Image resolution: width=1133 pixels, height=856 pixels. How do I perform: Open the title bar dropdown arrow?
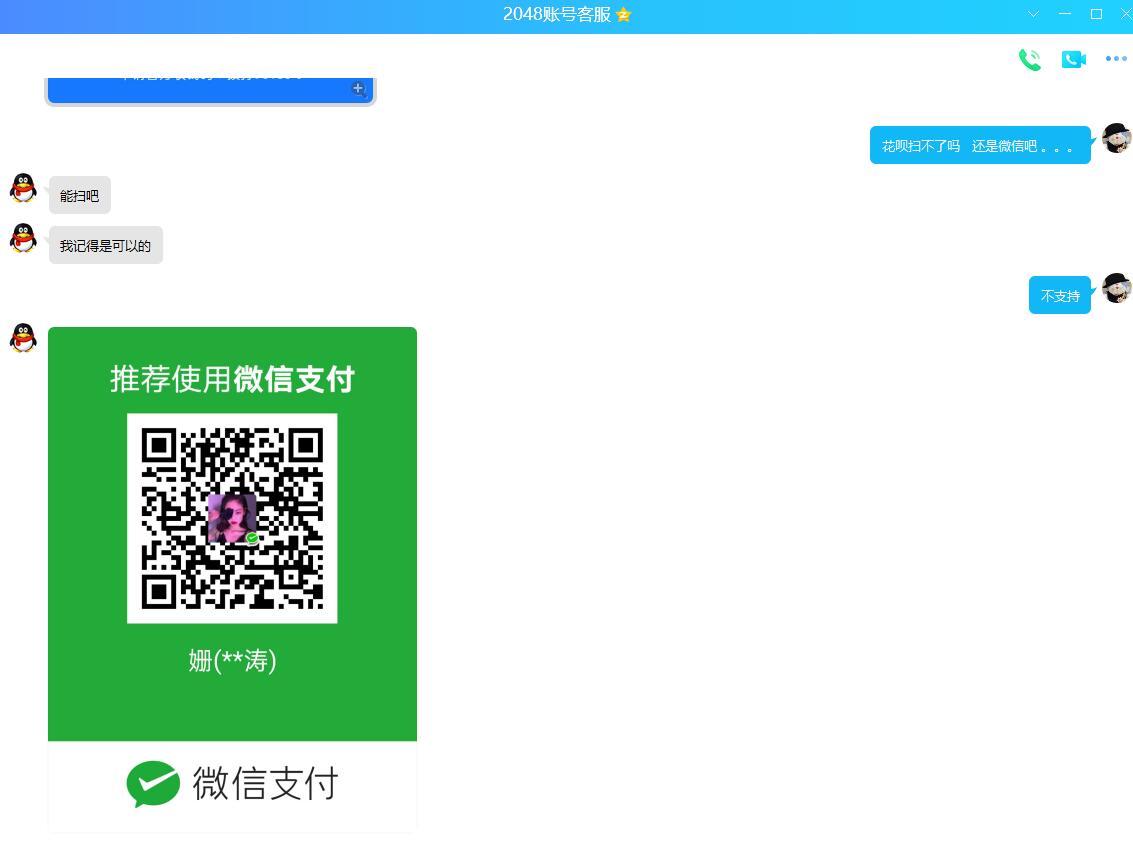coord(1033,14)
